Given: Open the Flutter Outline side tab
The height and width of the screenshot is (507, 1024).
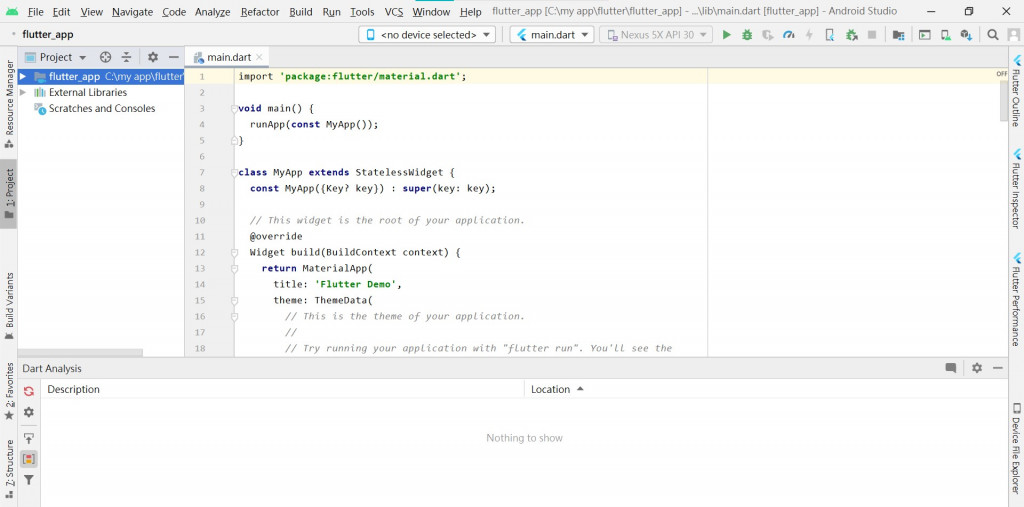Looking at the screenshot, I should point(1016,90).
